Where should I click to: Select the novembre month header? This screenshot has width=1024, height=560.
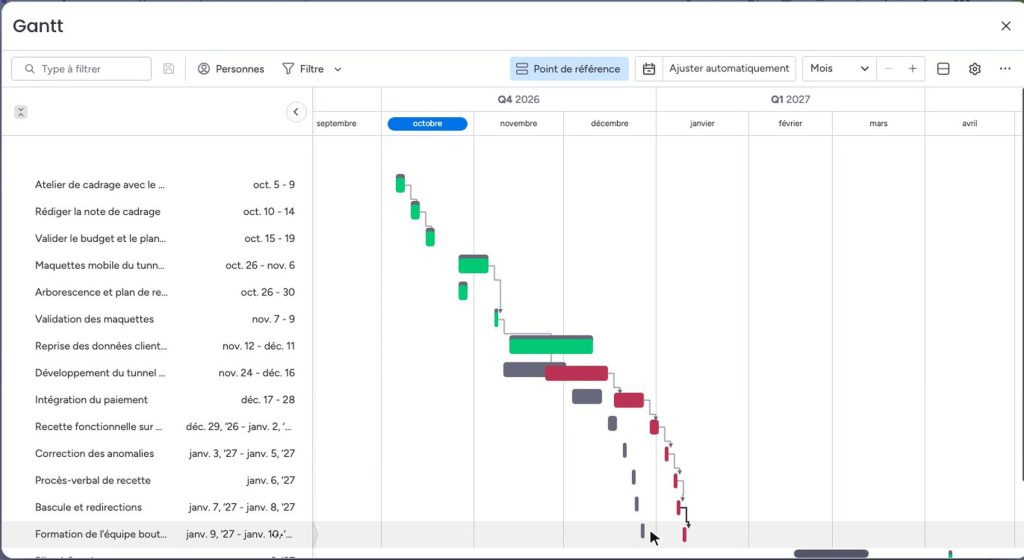click(x=519, y=123)
